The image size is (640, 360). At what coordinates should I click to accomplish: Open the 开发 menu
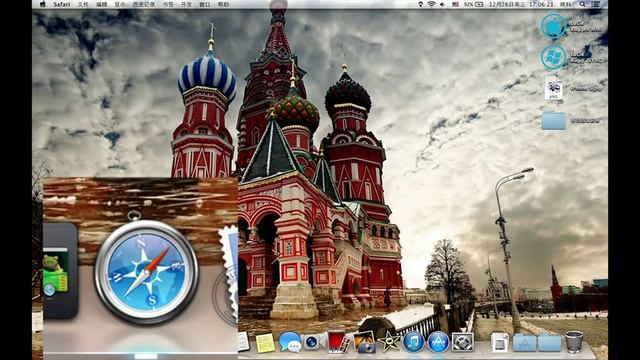pyautogui.click(x=186, y=4)
